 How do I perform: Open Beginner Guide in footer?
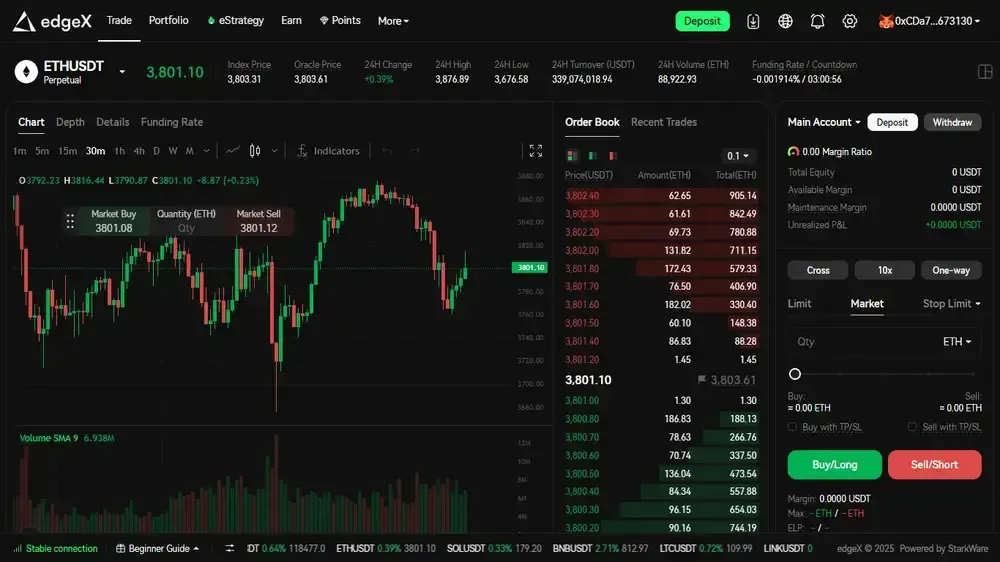158,548
